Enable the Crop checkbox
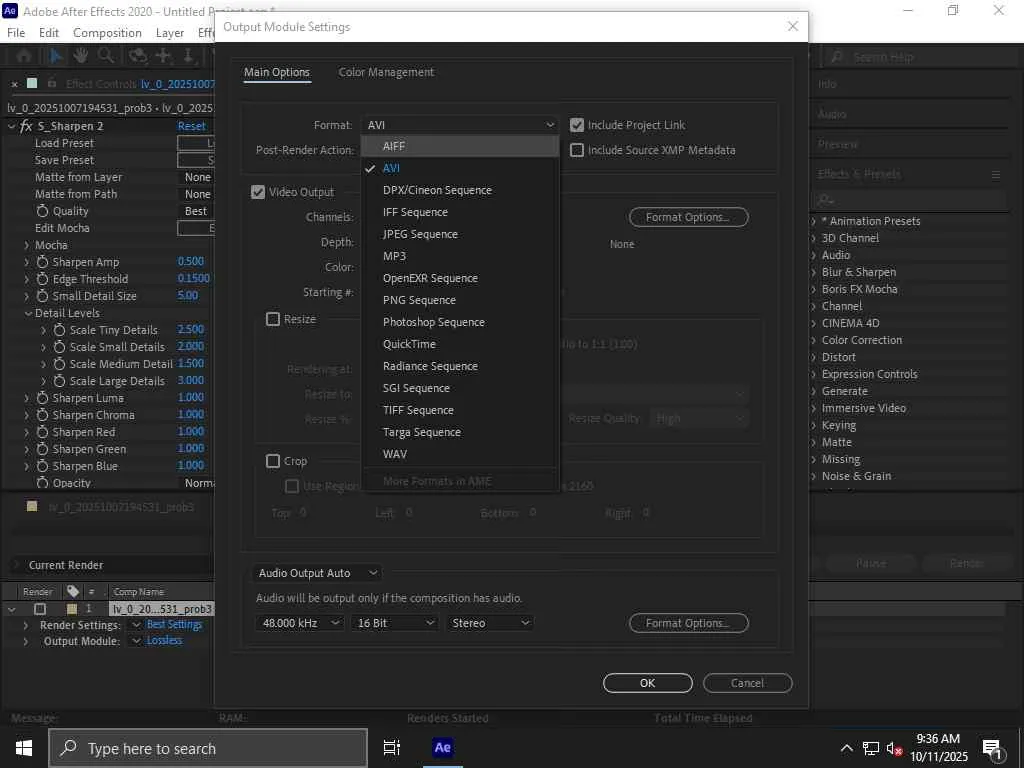 (x=273, y=461)
